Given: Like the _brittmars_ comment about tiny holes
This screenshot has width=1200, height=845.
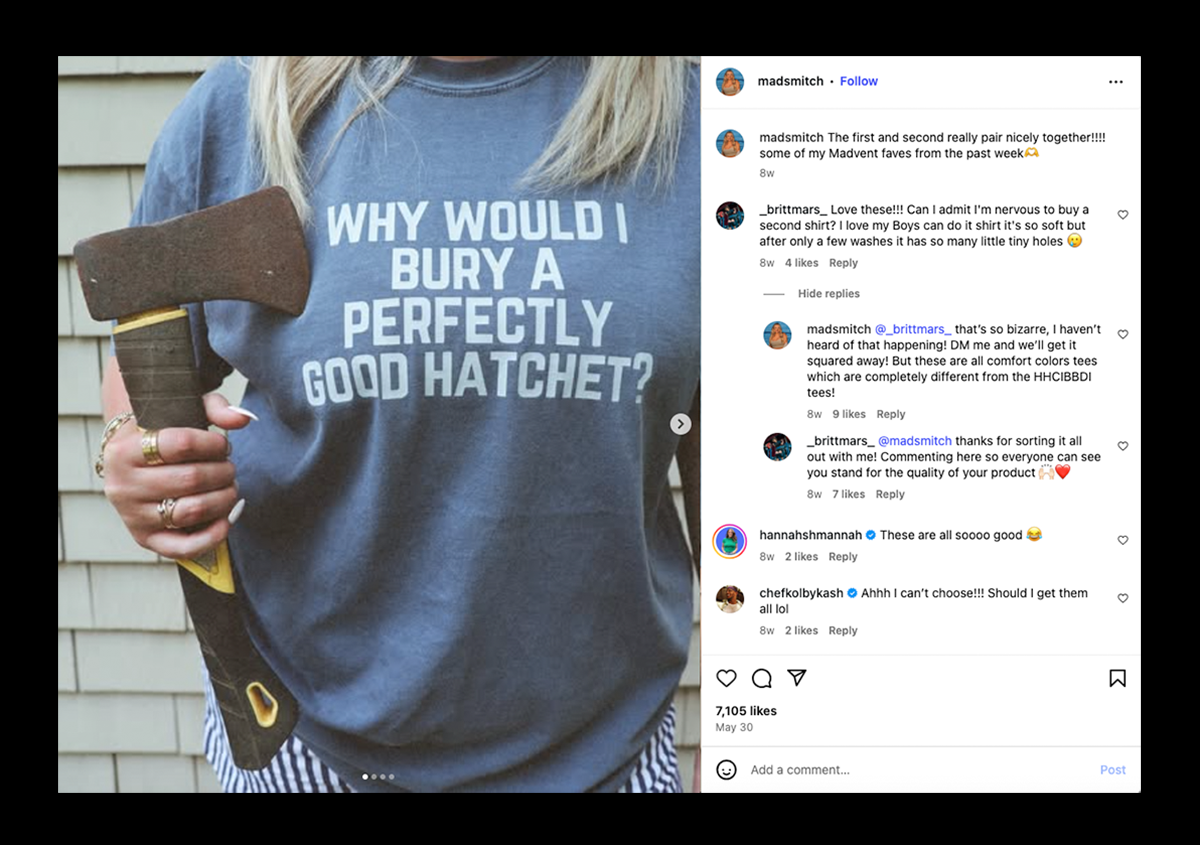Looking at the screenshot, I should pyautogui.click(x=1123, y=215).
